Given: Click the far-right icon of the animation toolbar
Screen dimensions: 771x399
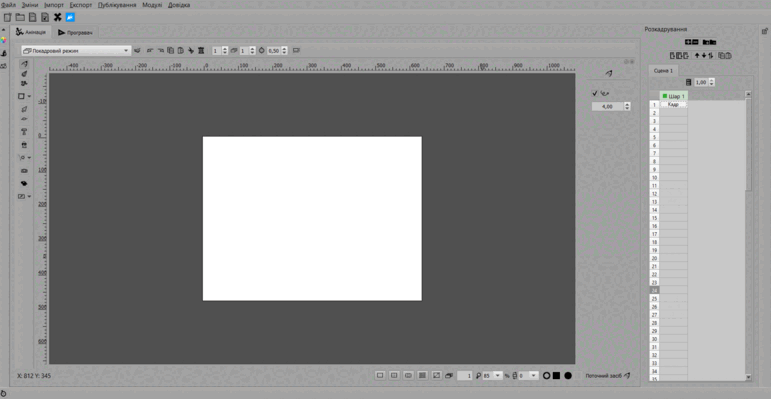Looking at the screenshot, I should tap(296, 50).
